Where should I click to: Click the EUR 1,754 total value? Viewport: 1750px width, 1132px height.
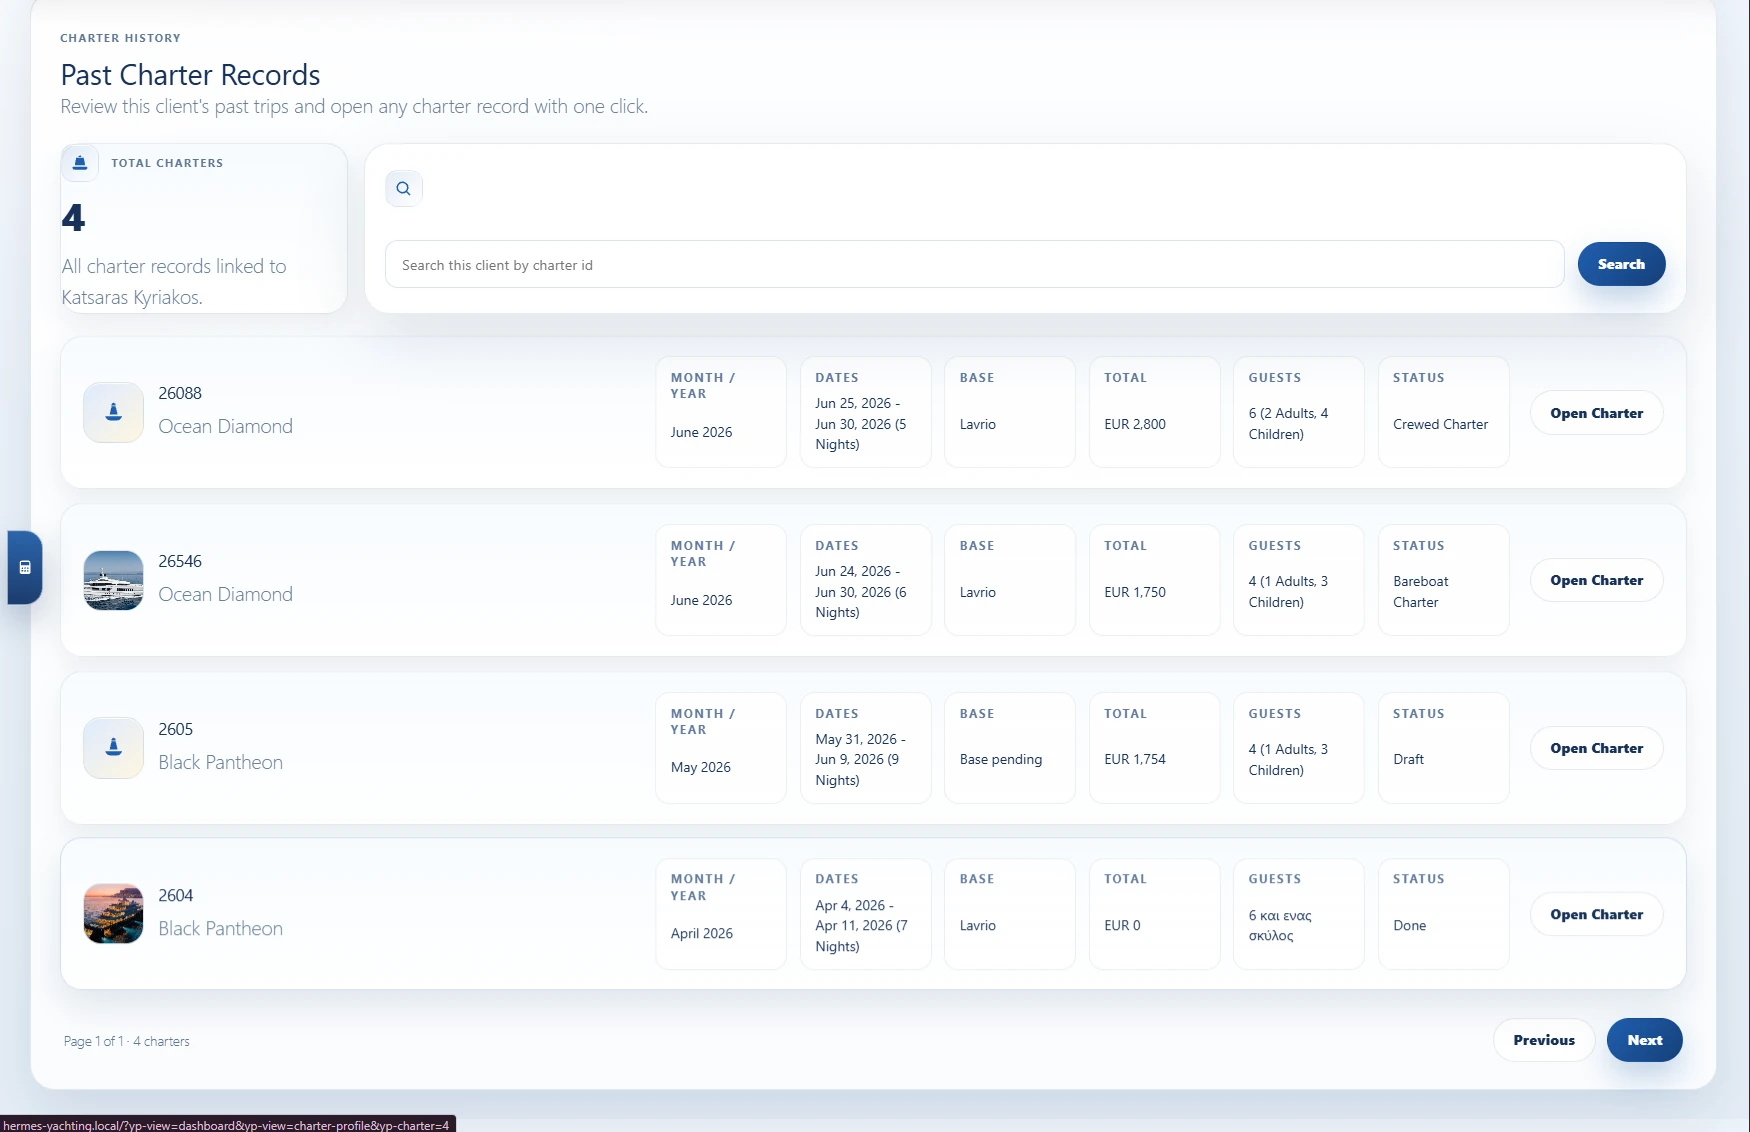(1135, 759)
